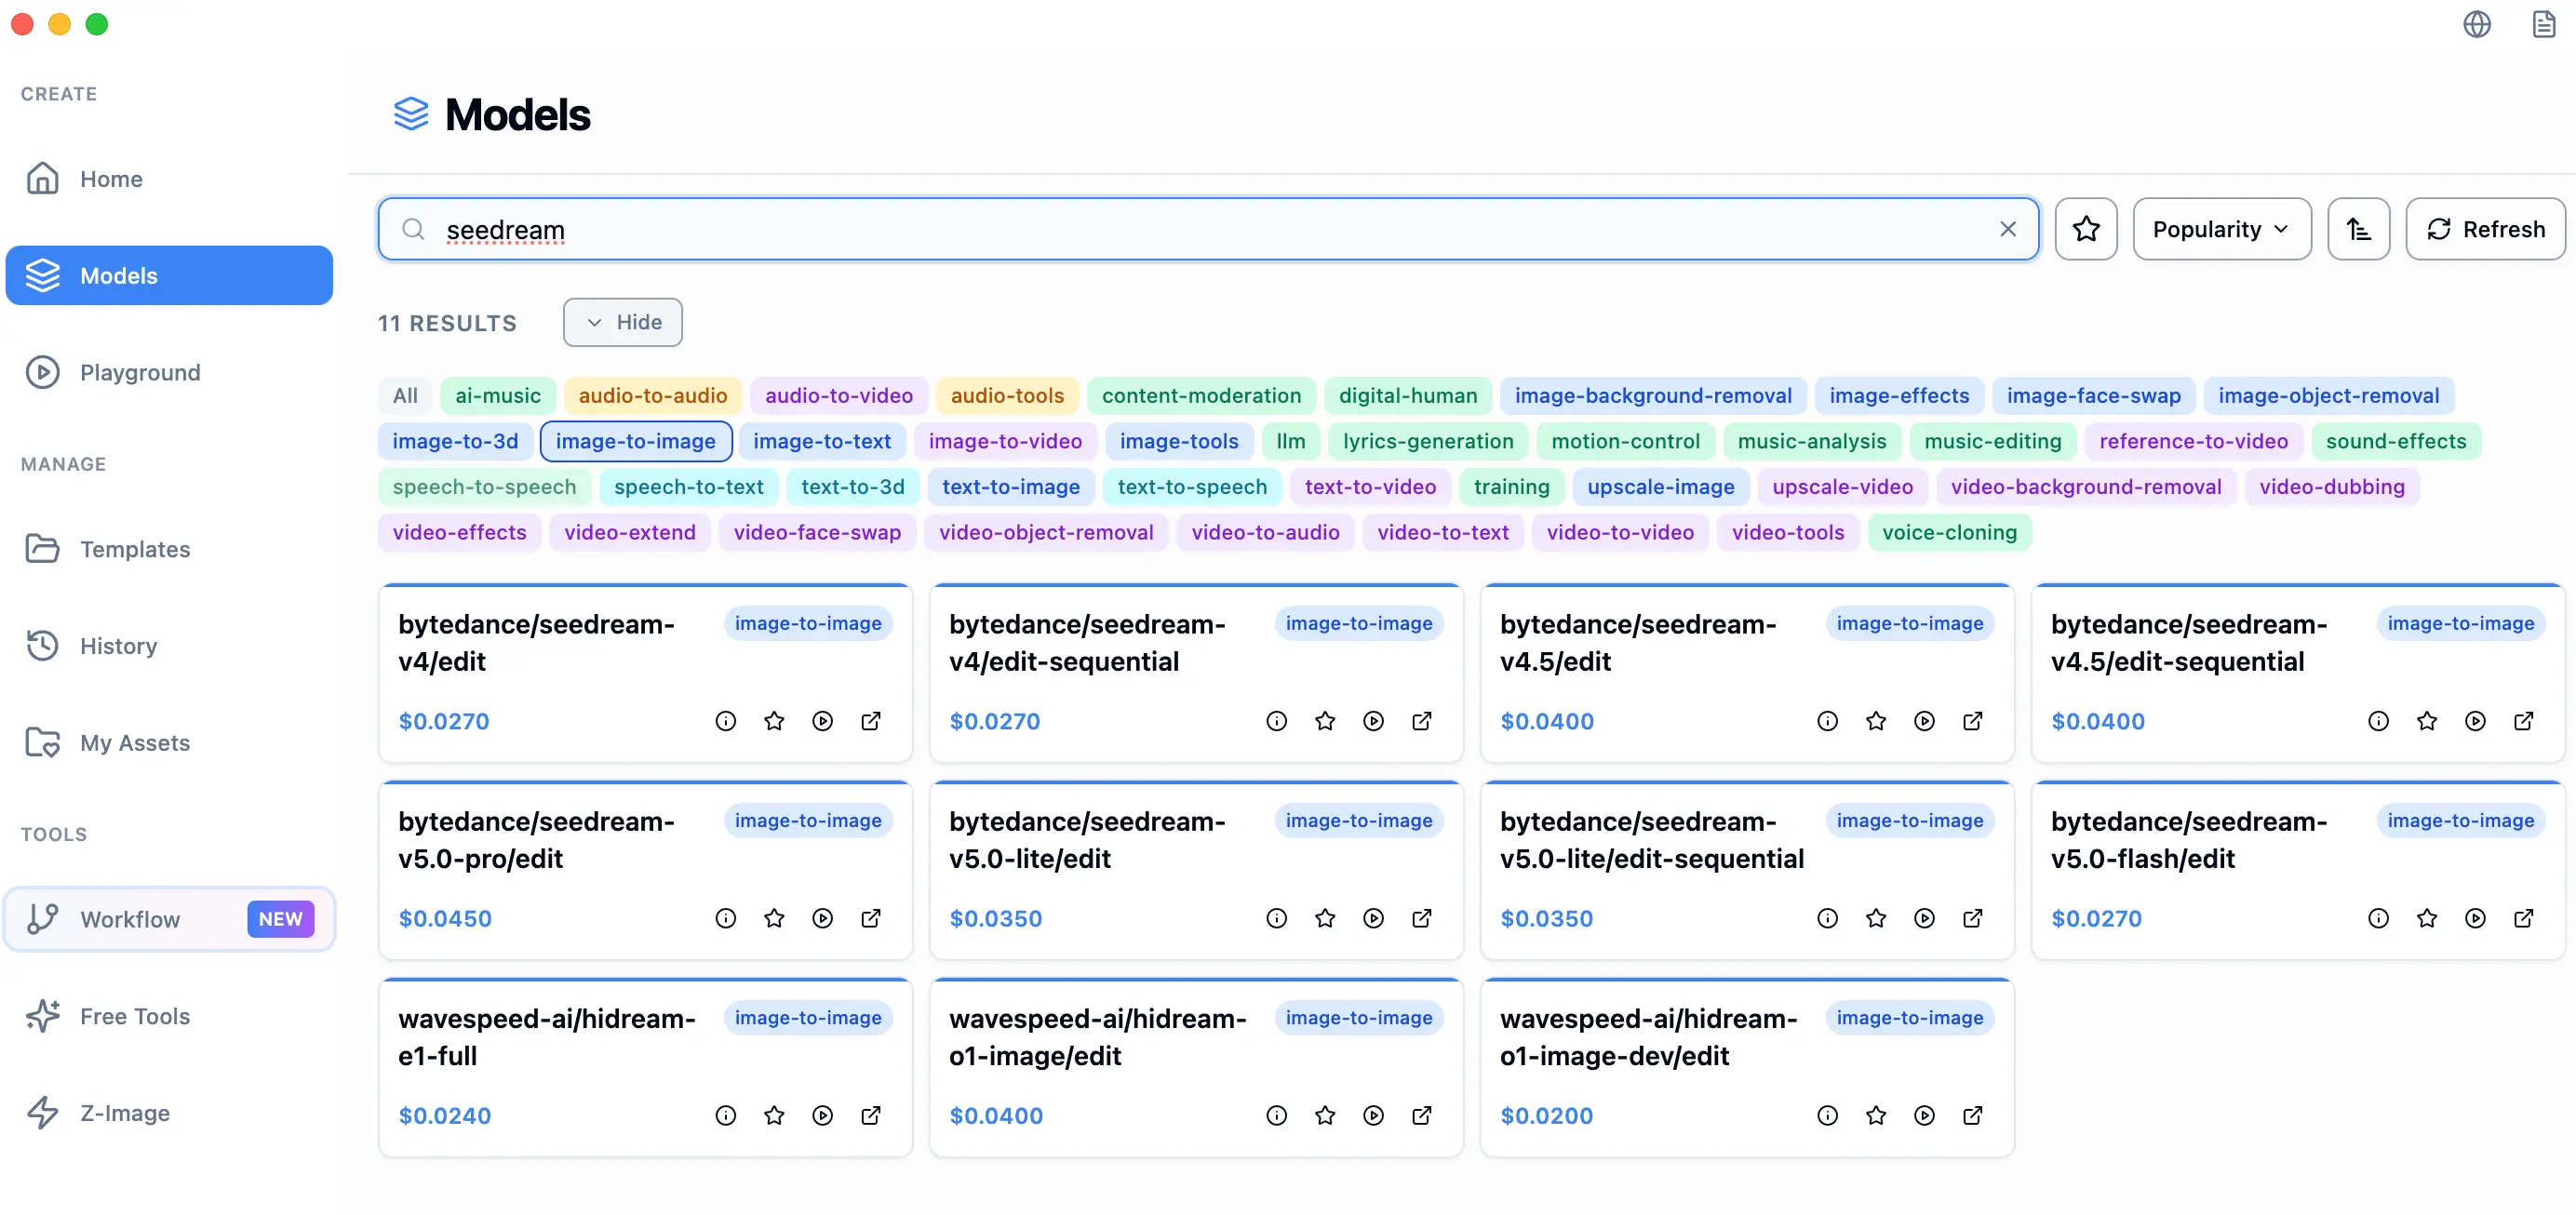Go to Home in sidebar

[169, 179]
